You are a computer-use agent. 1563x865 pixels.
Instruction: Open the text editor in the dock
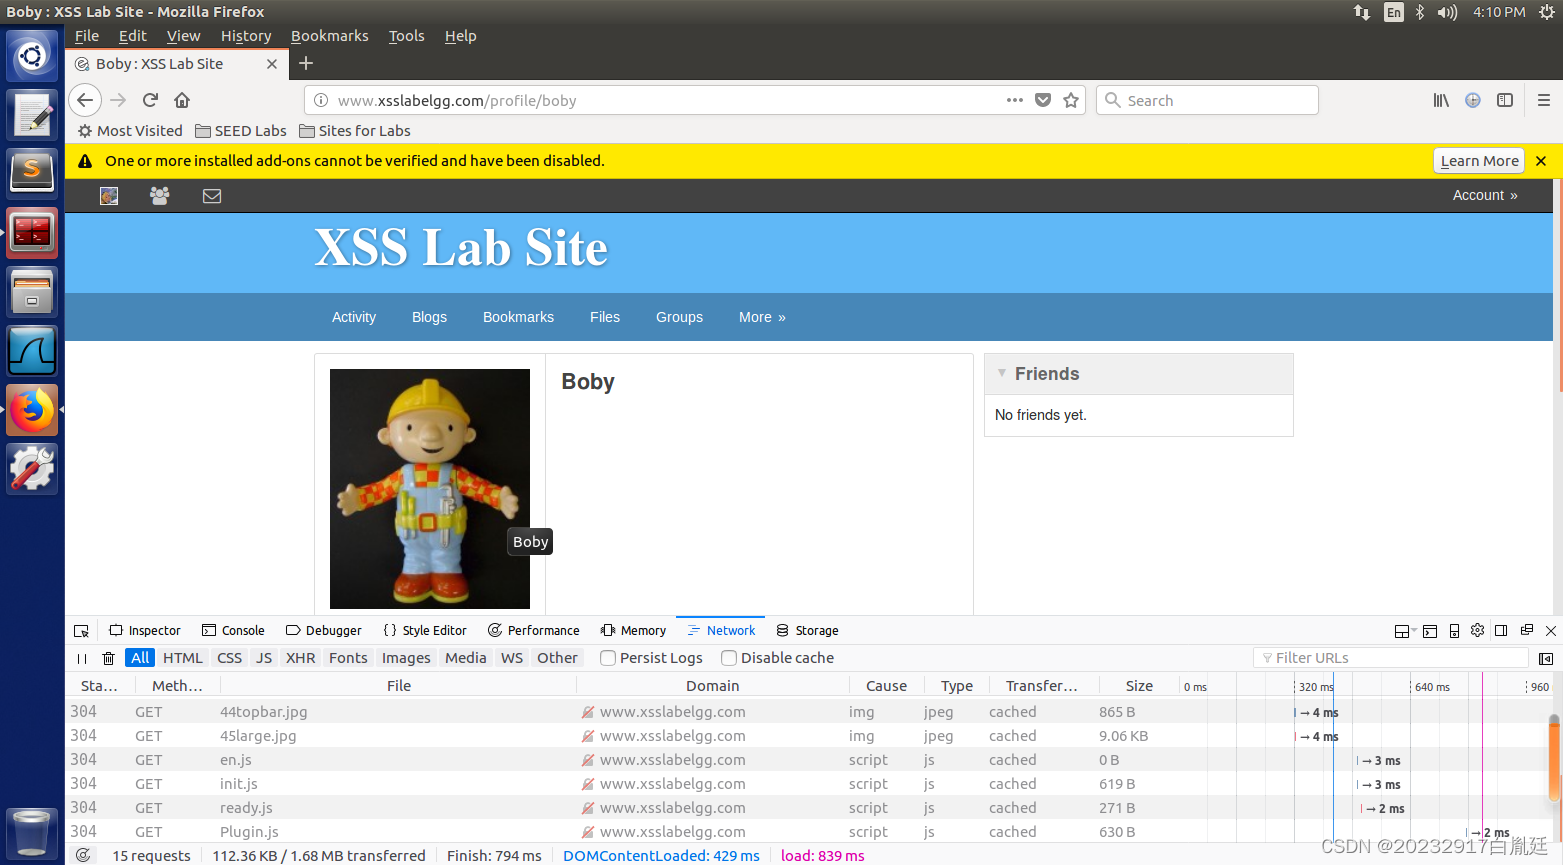point(32,115)
